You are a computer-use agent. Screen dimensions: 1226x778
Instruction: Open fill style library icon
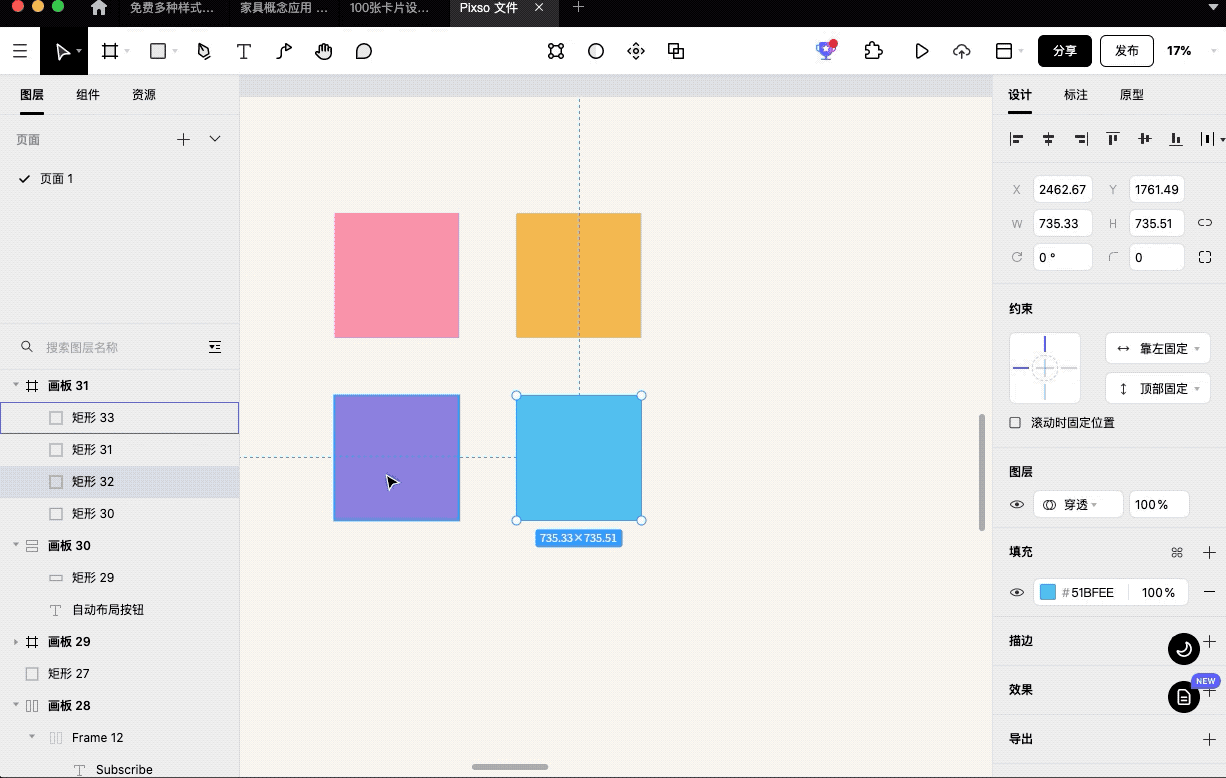point(1177,552)
